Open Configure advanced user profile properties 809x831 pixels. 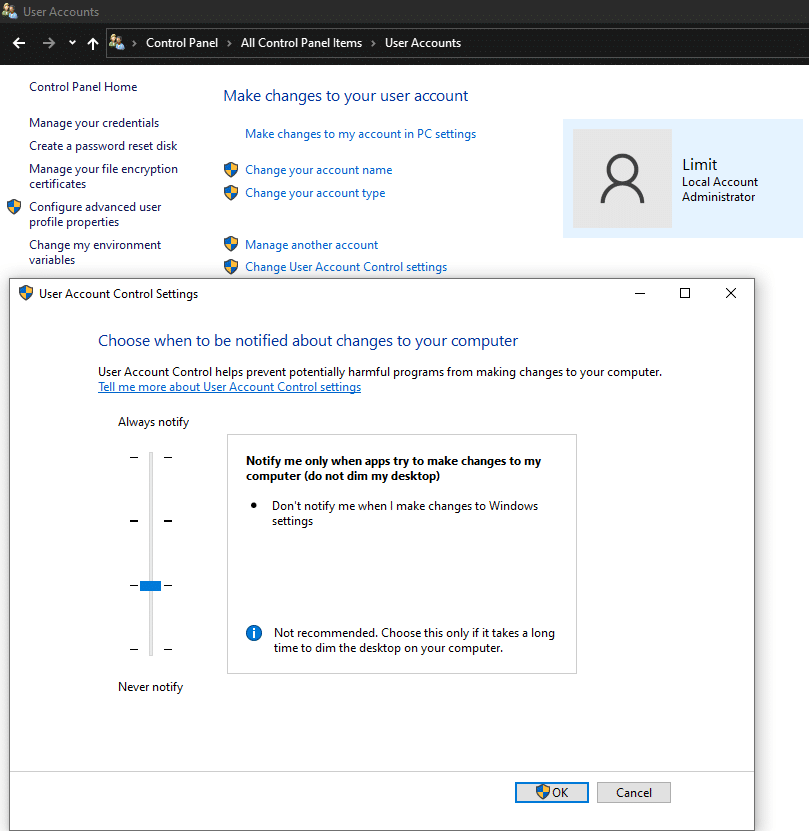click(x=95, y=214)
